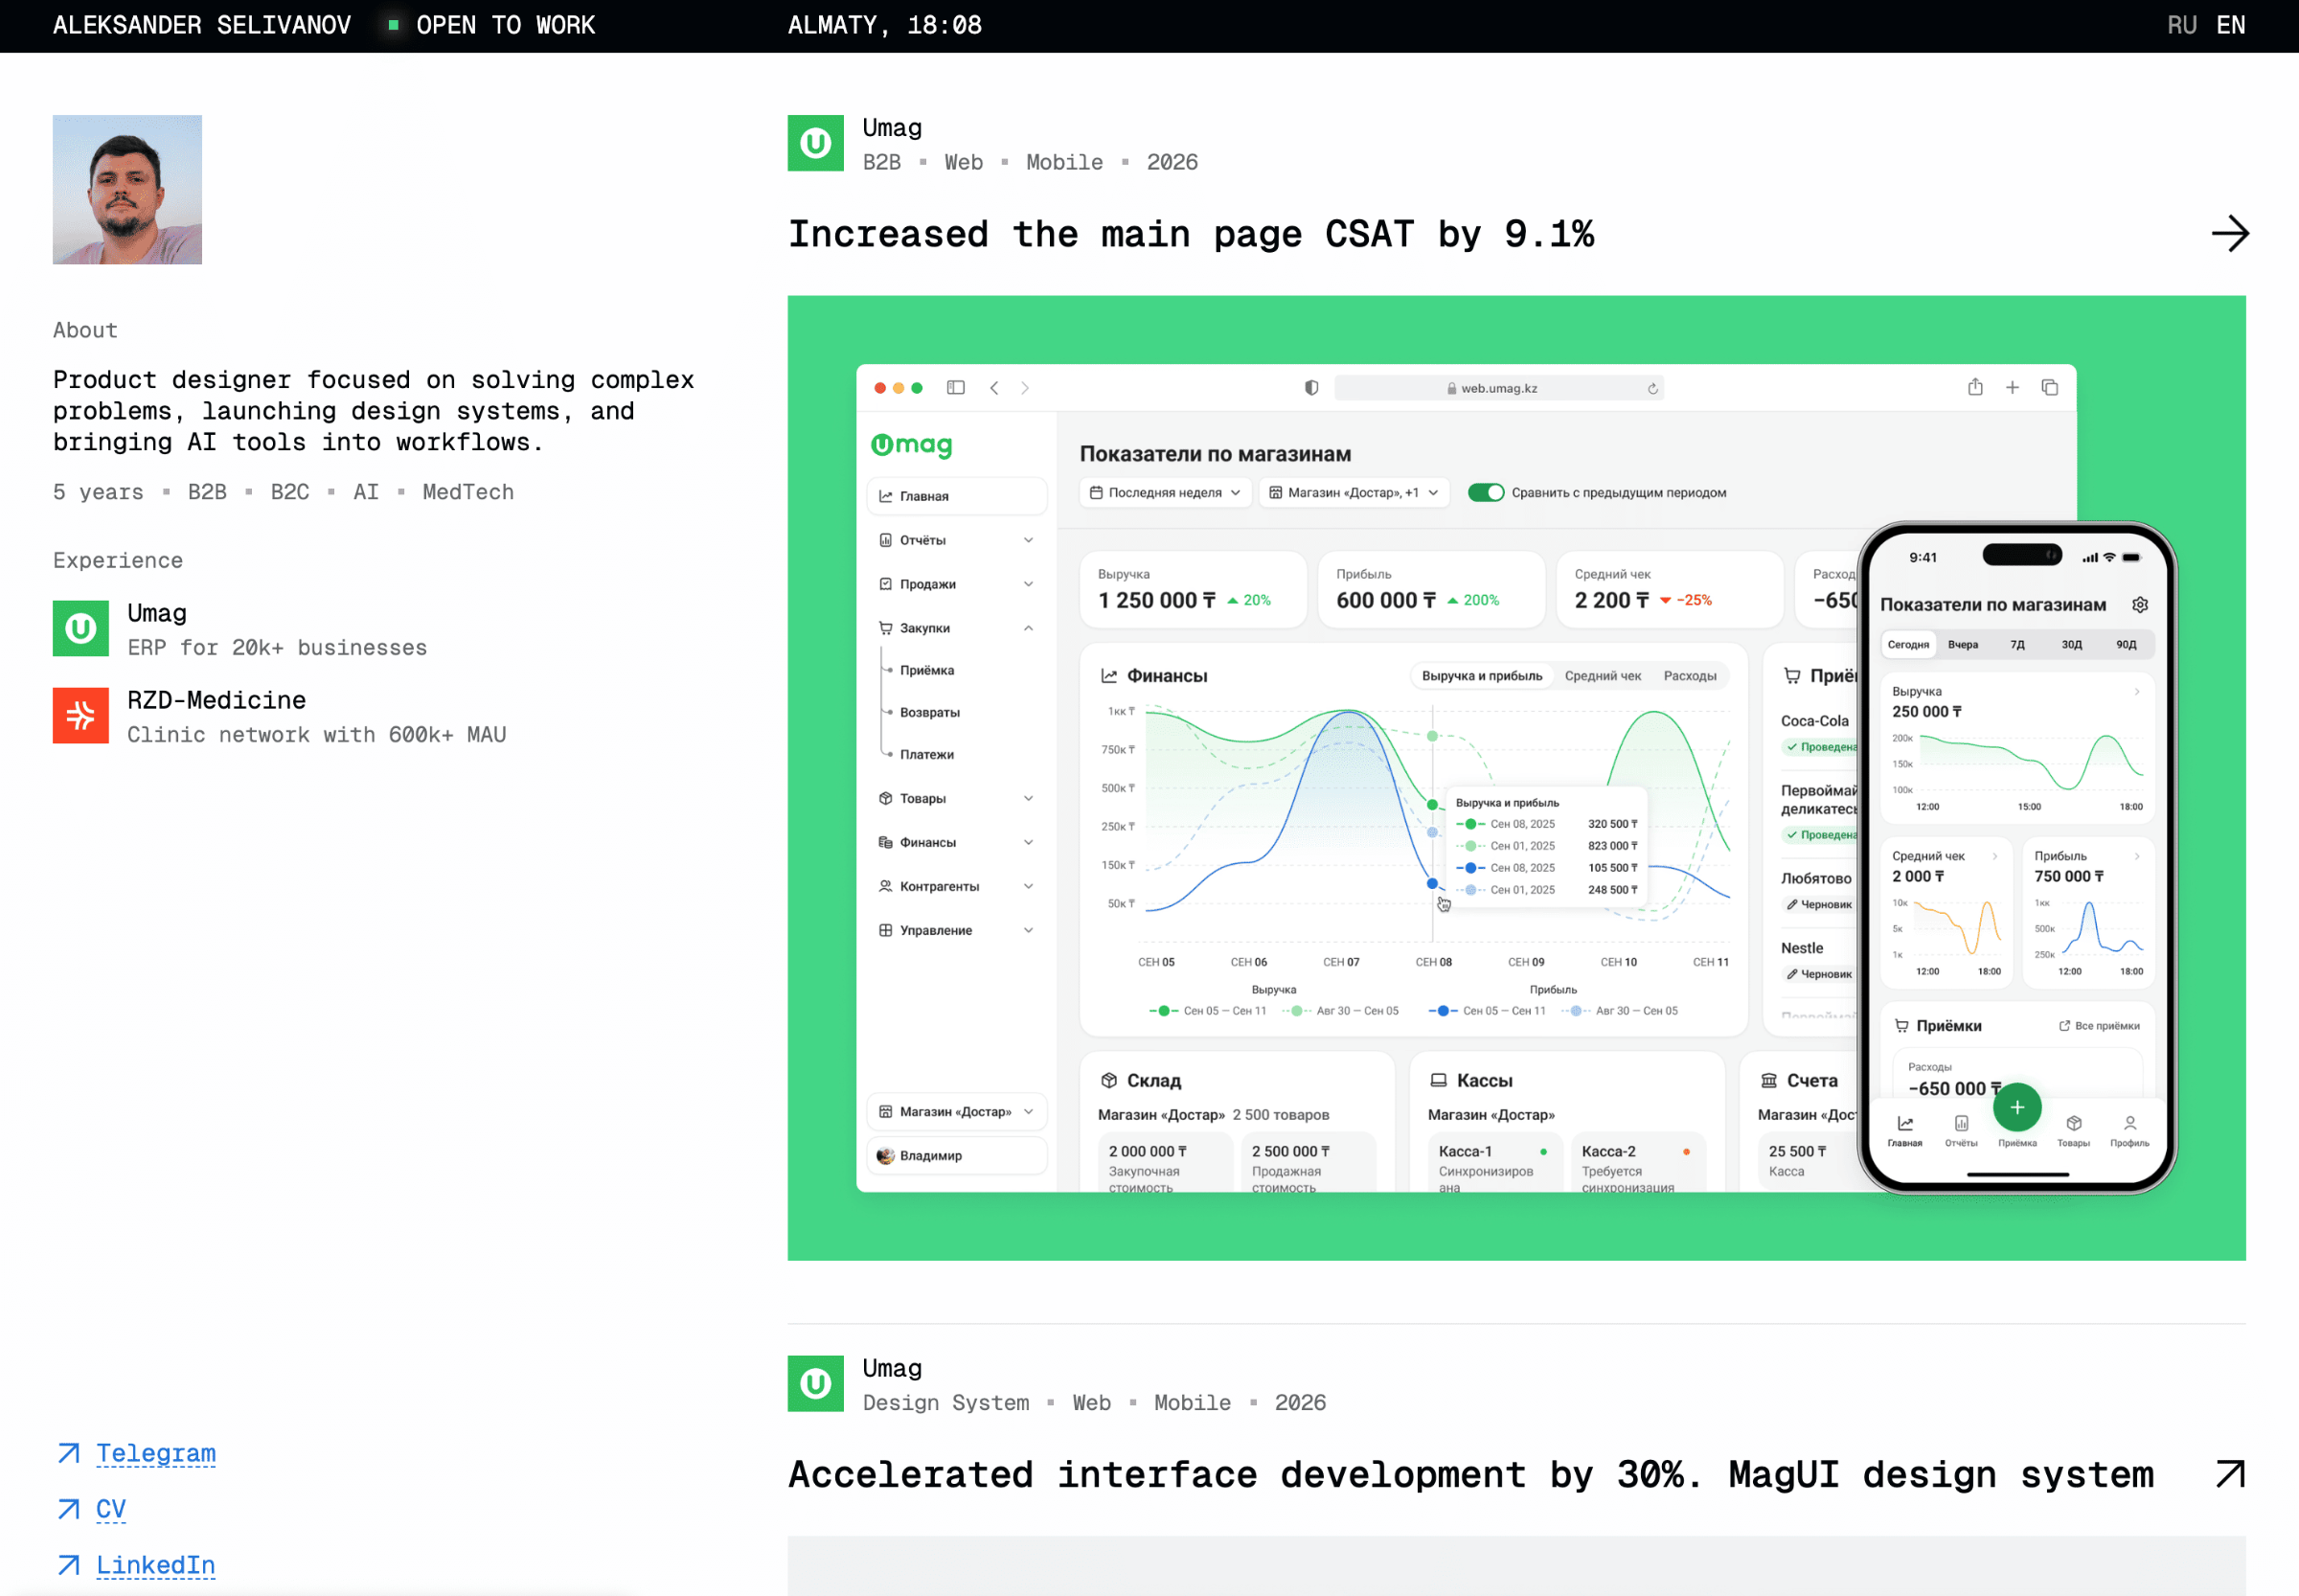This screenshot has height=1596, width=2299.
Task: Switch site language to RU
Action: coord(2181,25)
